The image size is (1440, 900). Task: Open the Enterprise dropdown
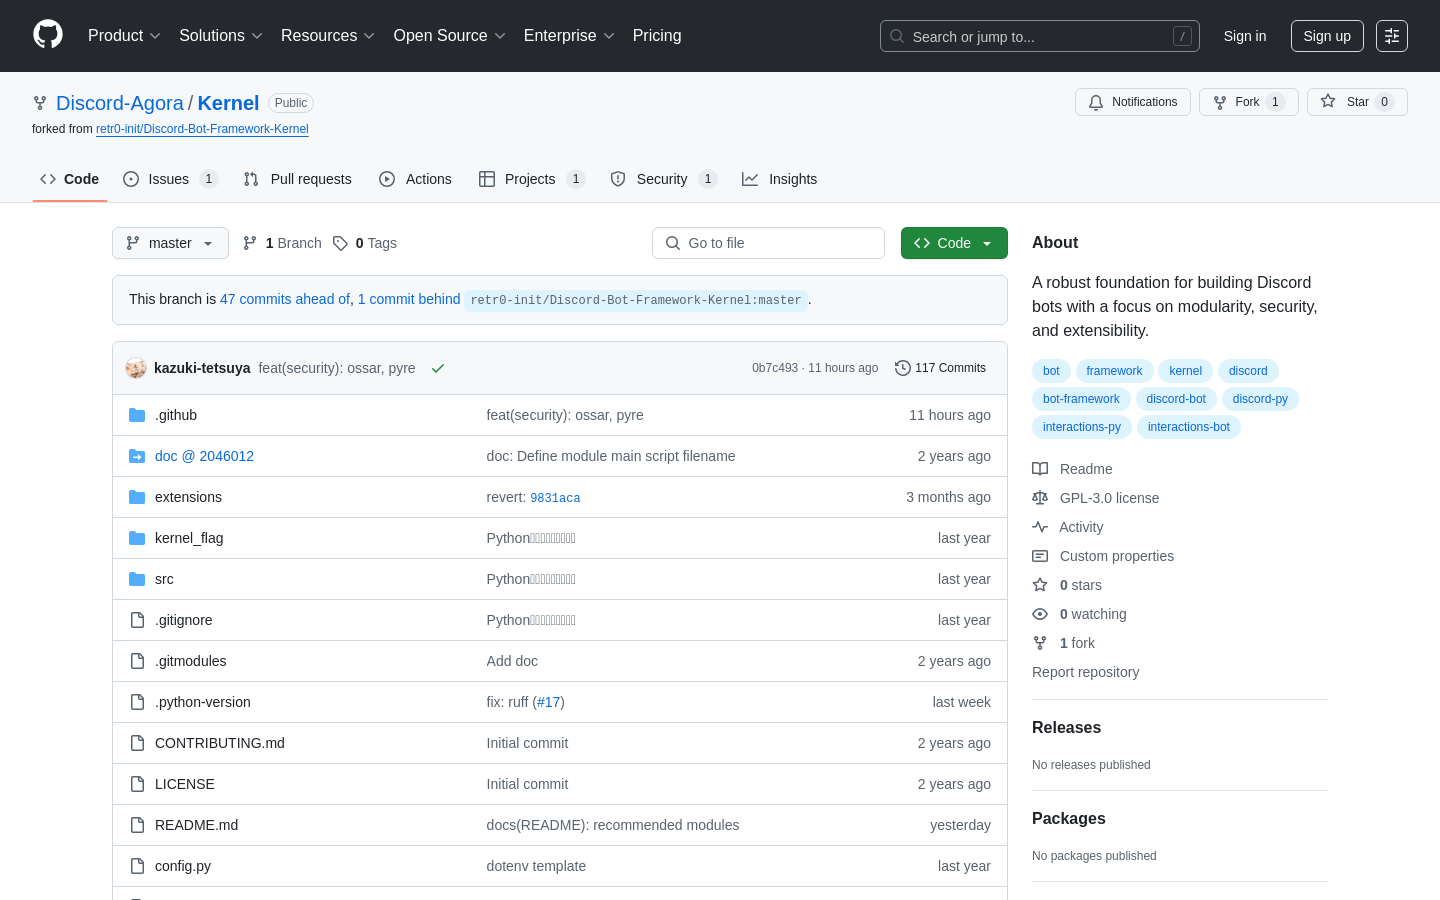569,36
